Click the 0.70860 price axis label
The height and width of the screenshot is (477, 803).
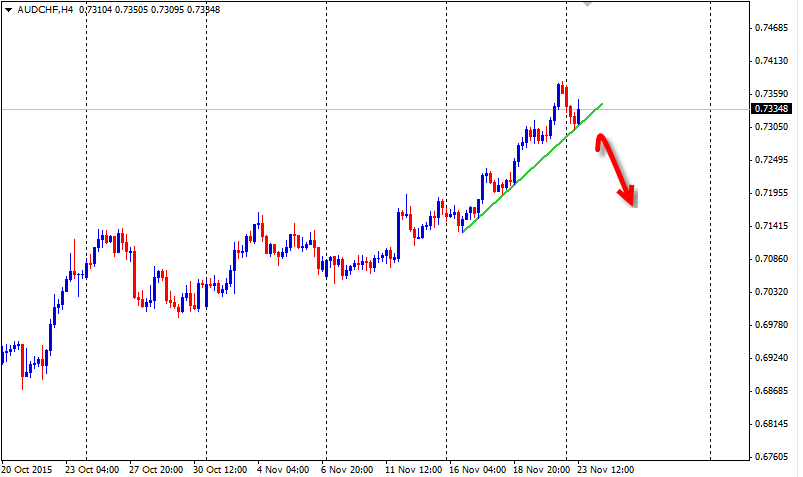[772, 259]
